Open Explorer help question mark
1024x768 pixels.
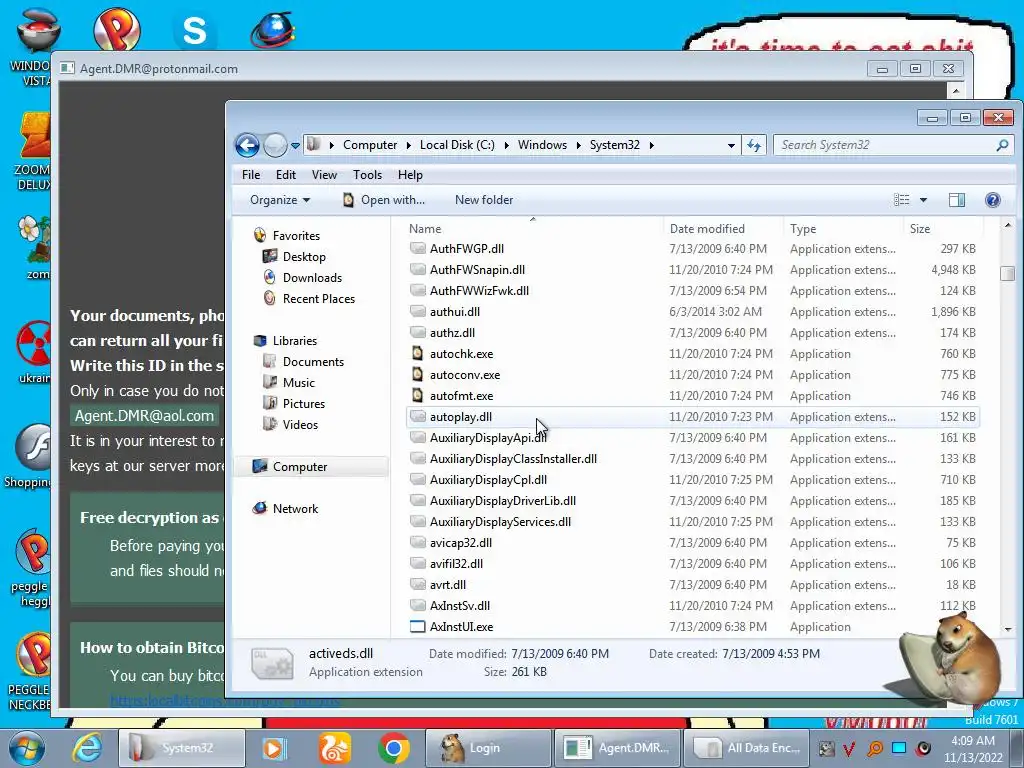[x=993, y=200]
